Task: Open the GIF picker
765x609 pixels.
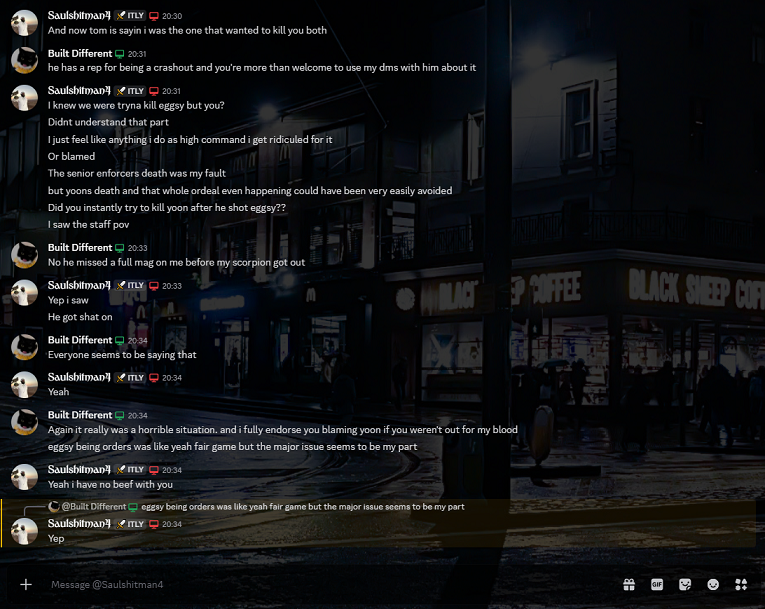Action: coord(657,584)
